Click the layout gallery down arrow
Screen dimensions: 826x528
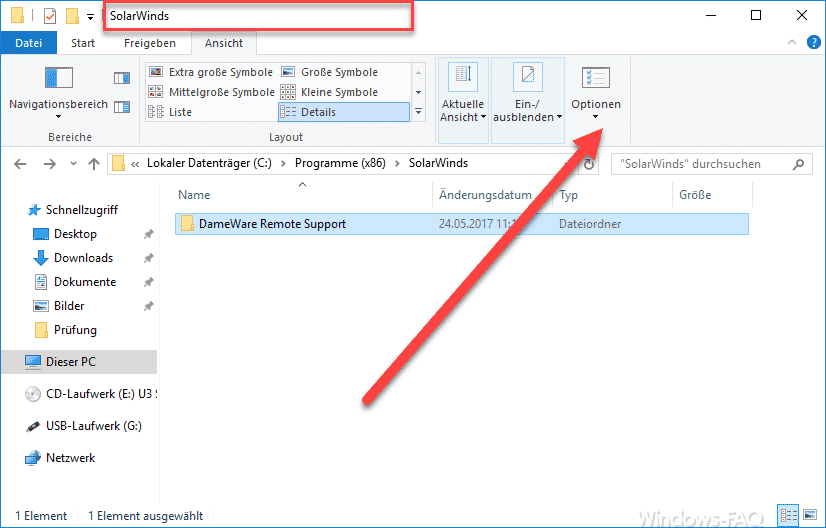pyautogui.click(x=418, y=92)
